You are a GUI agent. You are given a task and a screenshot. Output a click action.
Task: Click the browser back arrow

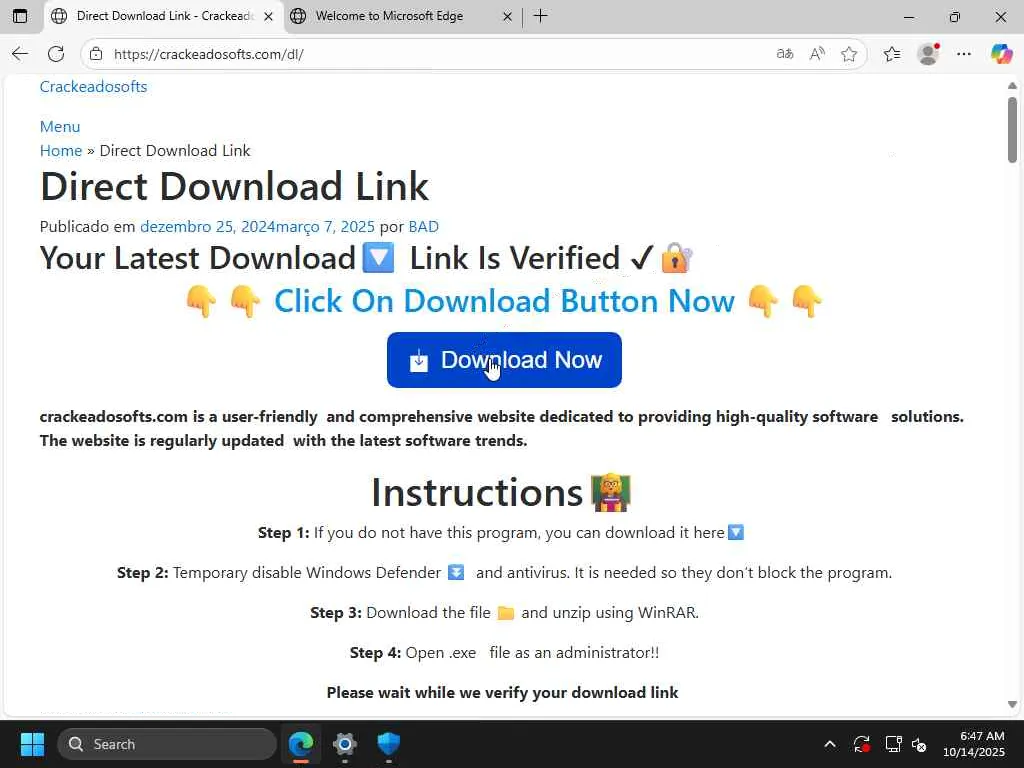[x=20, y=54]
